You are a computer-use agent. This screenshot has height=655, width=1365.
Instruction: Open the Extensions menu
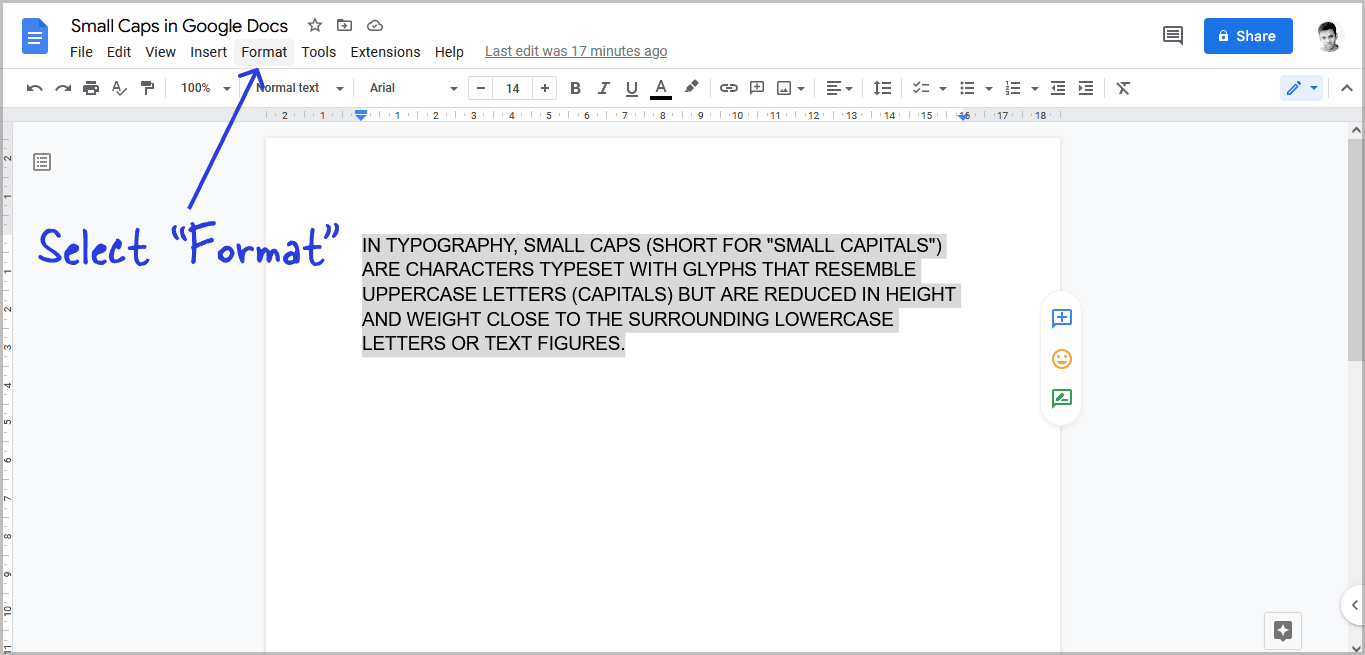pos(385,52)
